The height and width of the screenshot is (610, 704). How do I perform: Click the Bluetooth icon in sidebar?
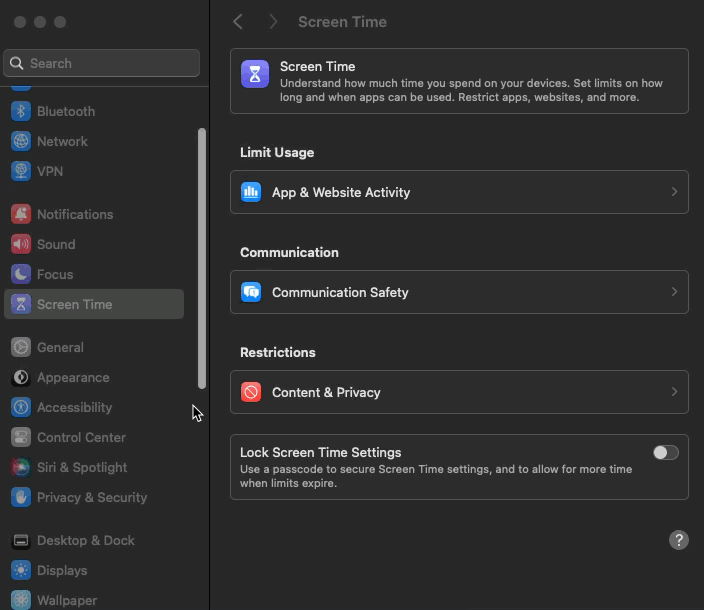pyautogui.click(x=21, y=111)
